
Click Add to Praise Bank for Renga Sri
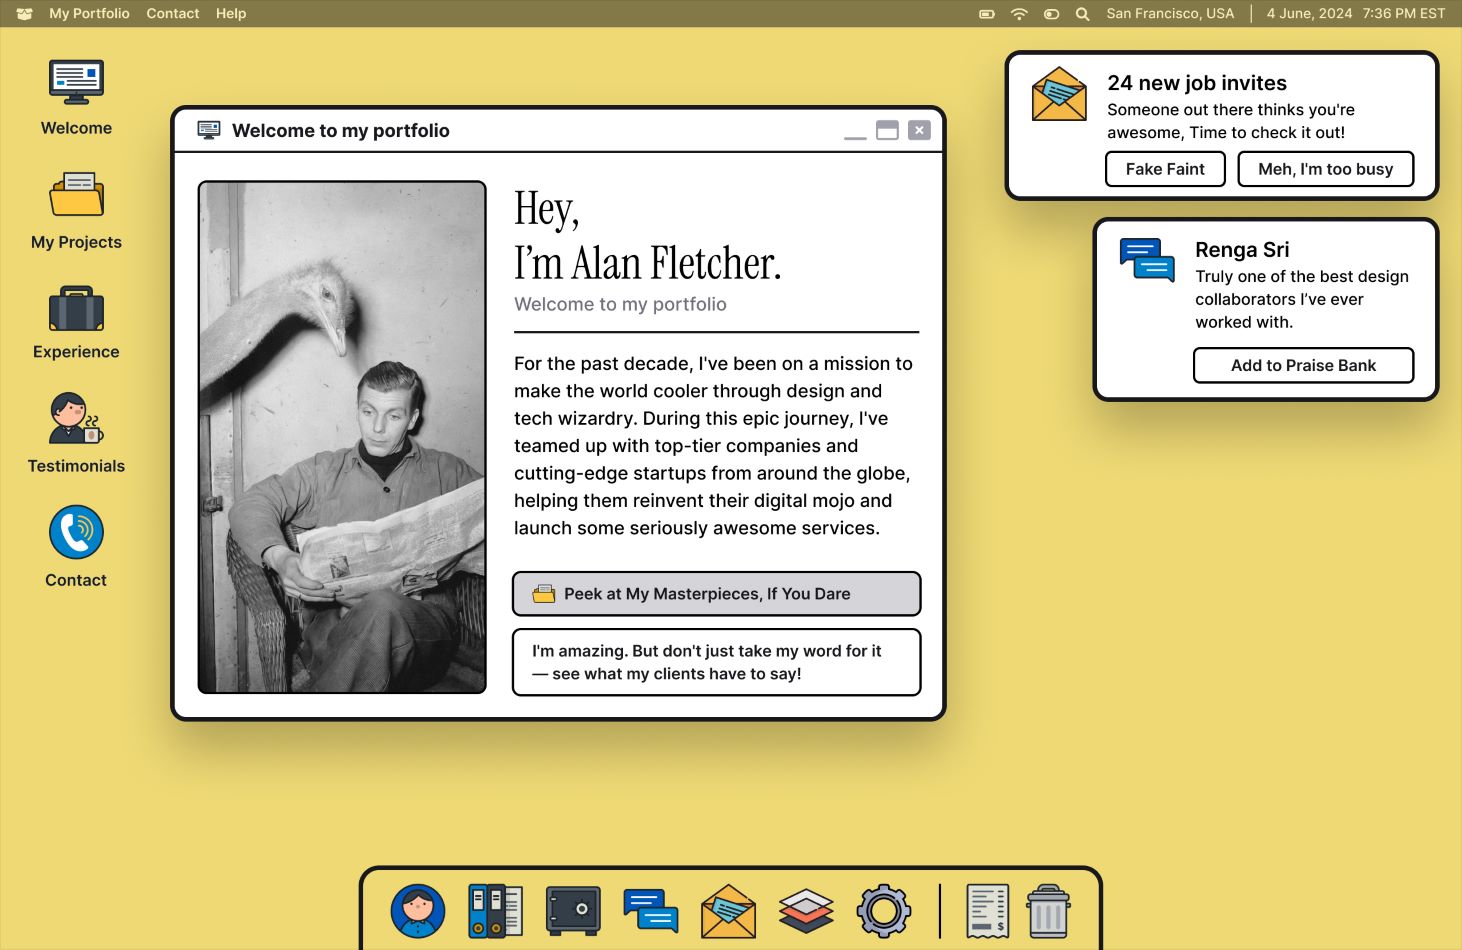pyautogui.click(x=1303, y=365)
